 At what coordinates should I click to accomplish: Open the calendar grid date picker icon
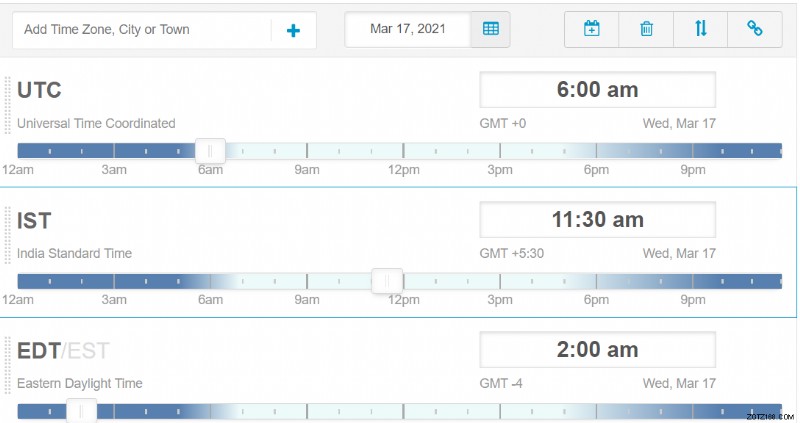490,29
